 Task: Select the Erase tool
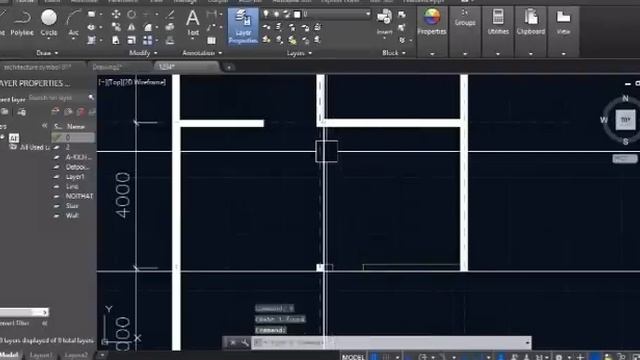pos(170,15)
